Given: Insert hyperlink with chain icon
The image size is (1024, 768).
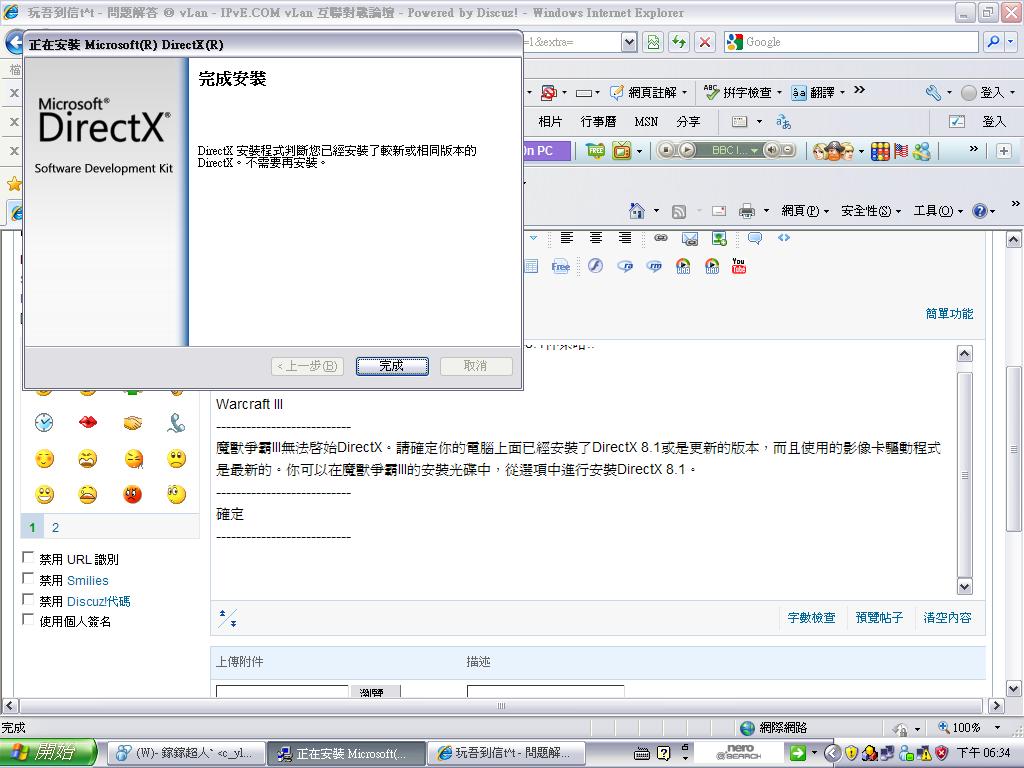Looking at the screenshot, I should click(661, 238).
